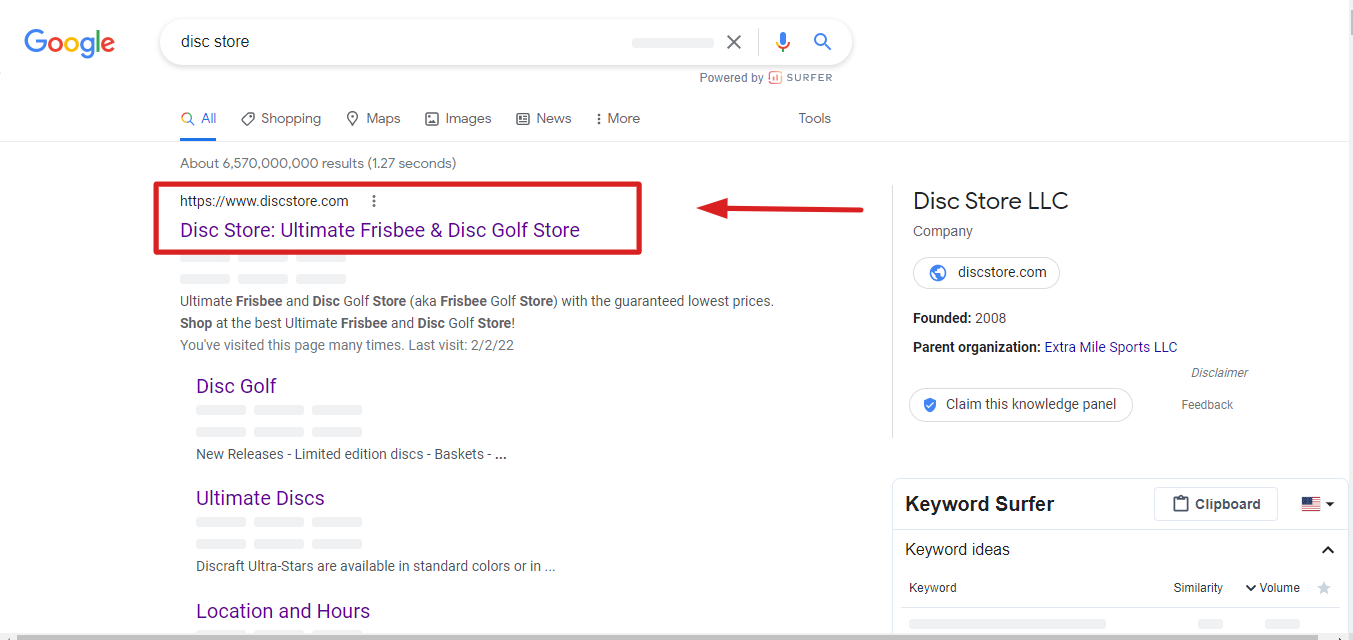Click the https://www.discstore.com URL text
The width and height of the screenshot is (1353, 640).
(264, 201)
